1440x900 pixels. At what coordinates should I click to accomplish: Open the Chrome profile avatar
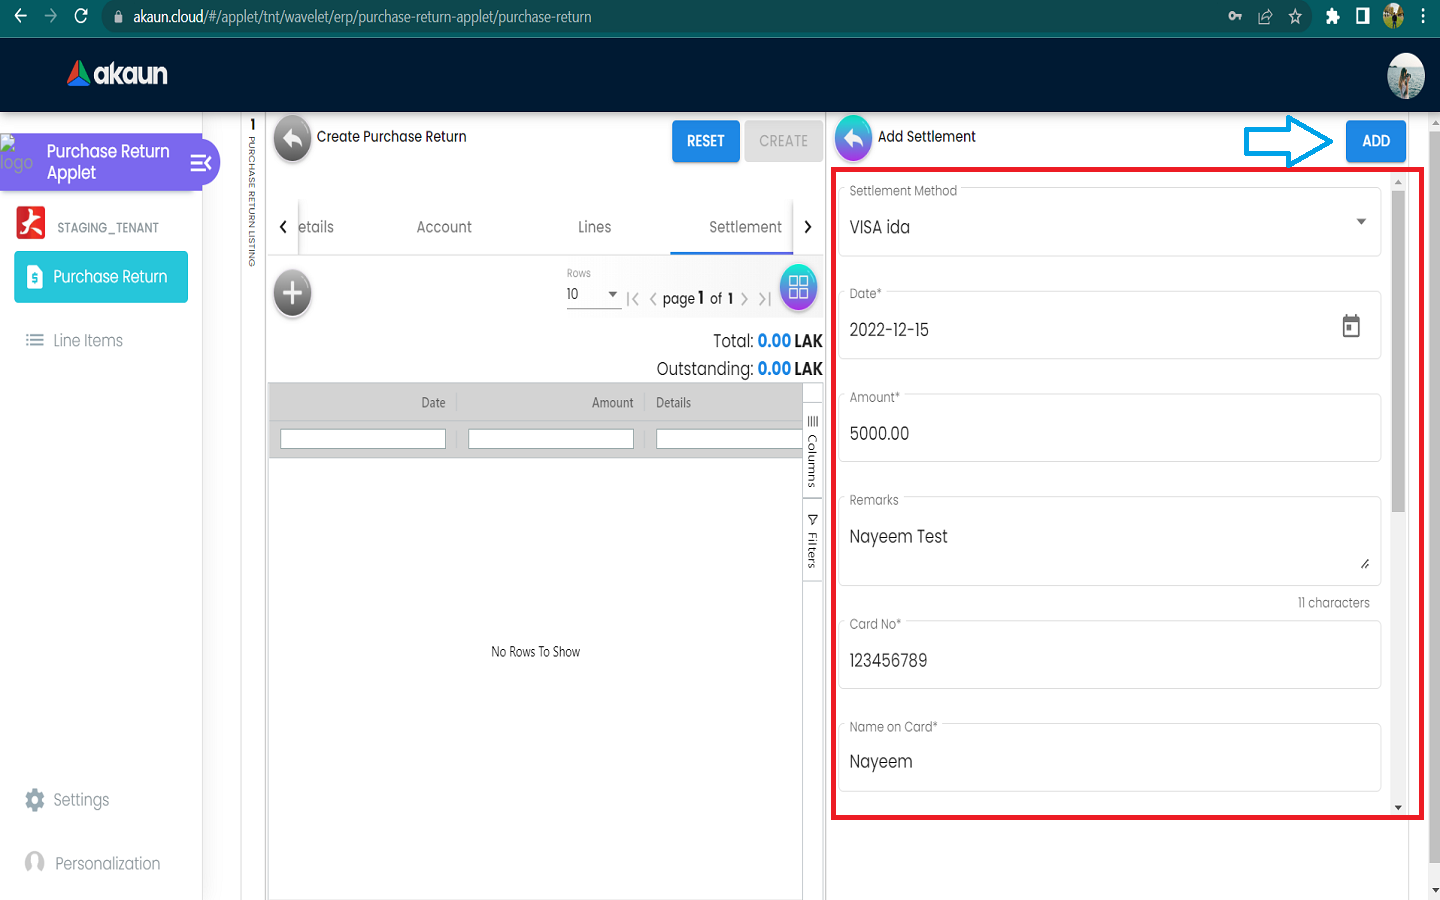point(1393,16)
